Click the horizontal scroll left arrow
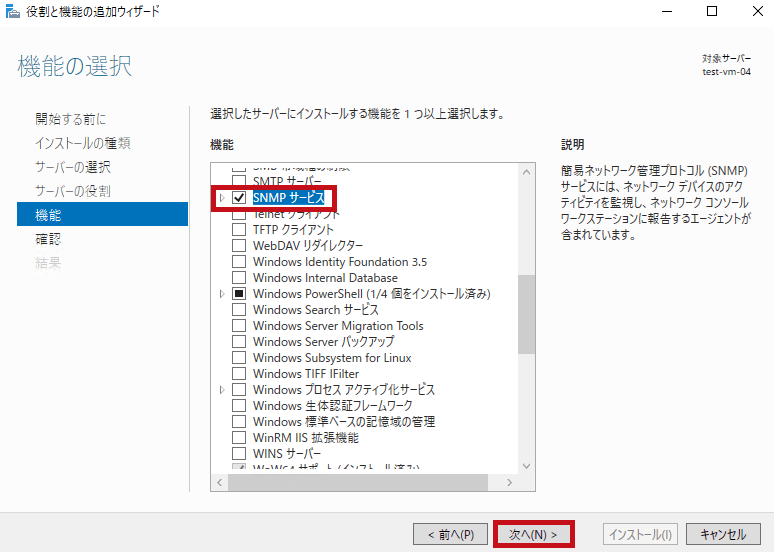774x552 pixels. tap(220, 482)
